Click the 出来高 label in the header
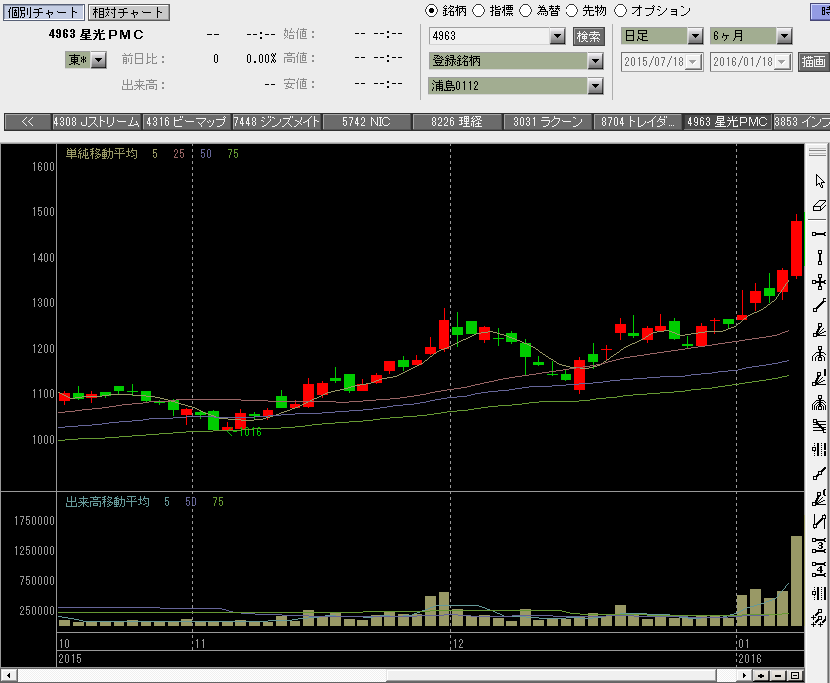Screen dimensions: 830x683 tap(143, 85)
